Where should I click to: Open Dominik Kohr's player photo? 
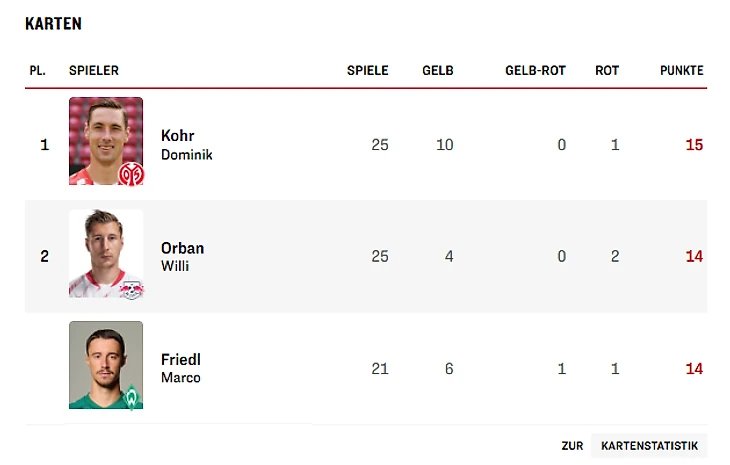click(106, 141)
